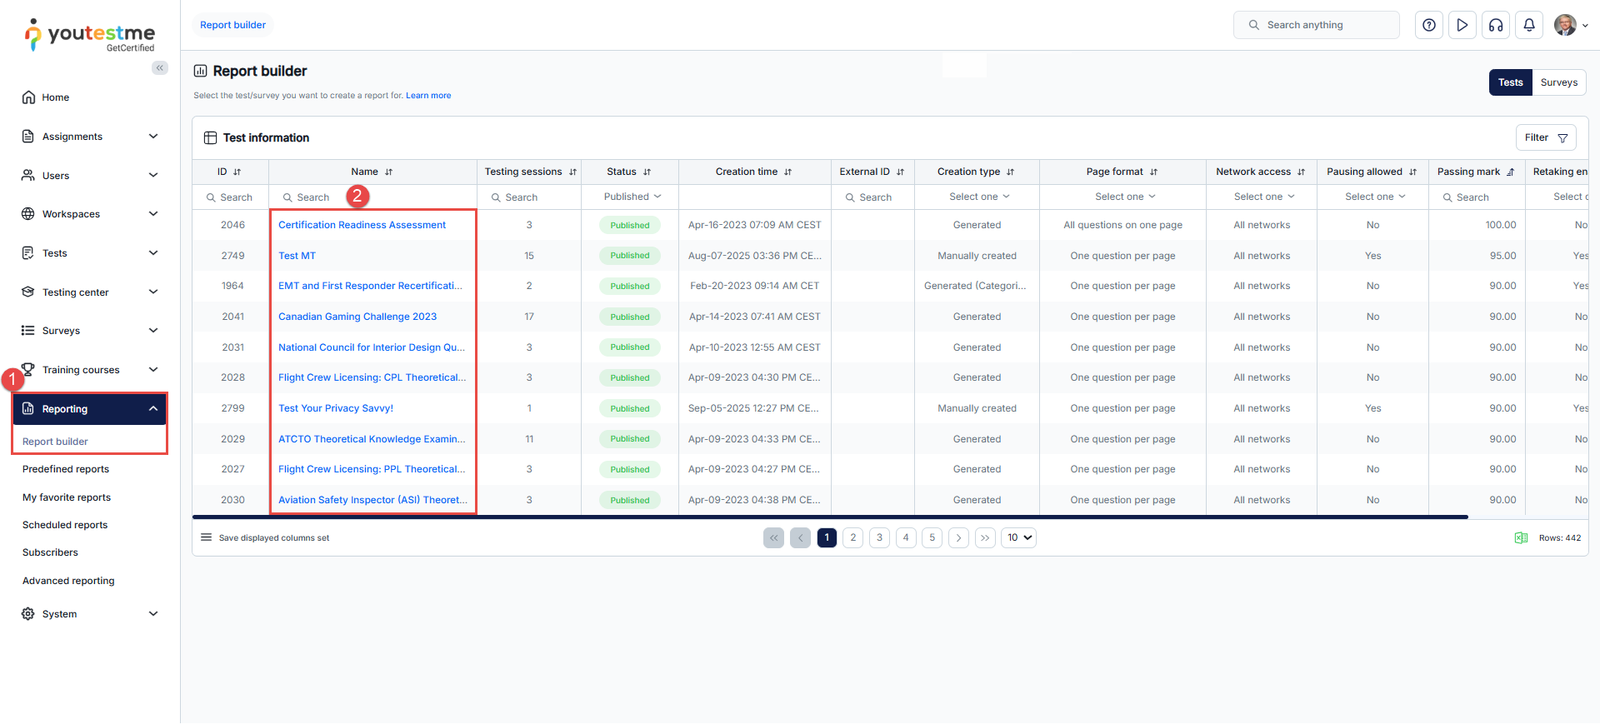This screenshot has height=724, width=1600.
Task: Open the video tutorial play icon
Action: click(x=1462, y=25)
